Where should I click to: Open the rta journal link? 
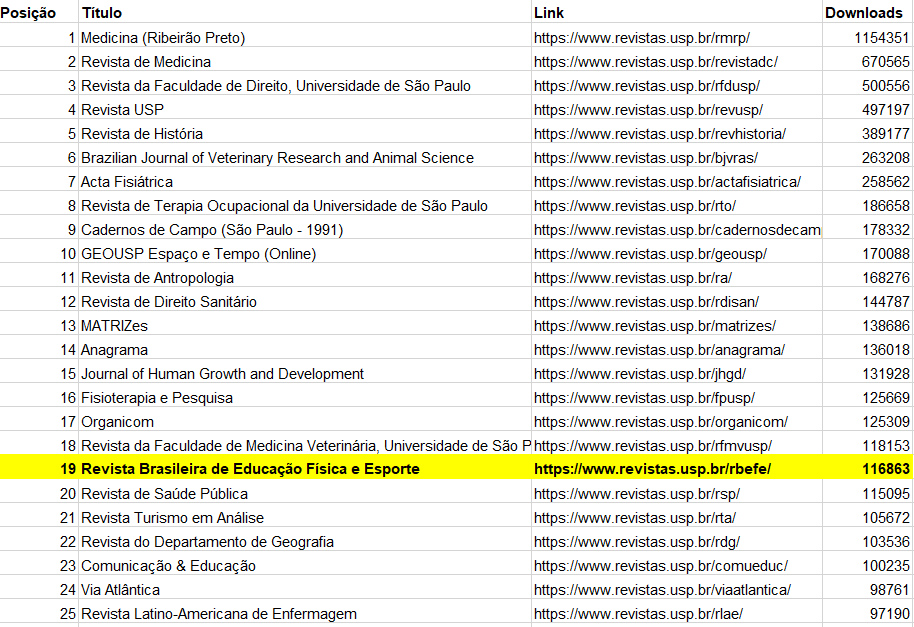[635, 517]
